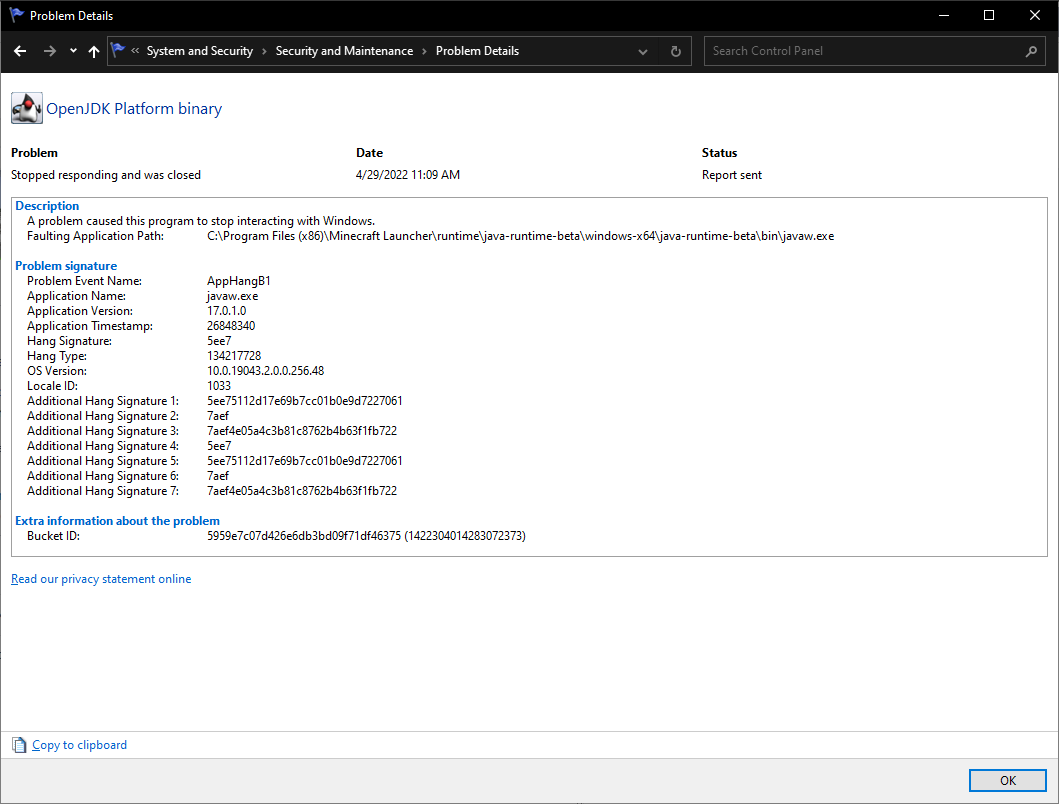Go back using the Back arrow
The image size is (1059, 804).
[x=20, y=51]
